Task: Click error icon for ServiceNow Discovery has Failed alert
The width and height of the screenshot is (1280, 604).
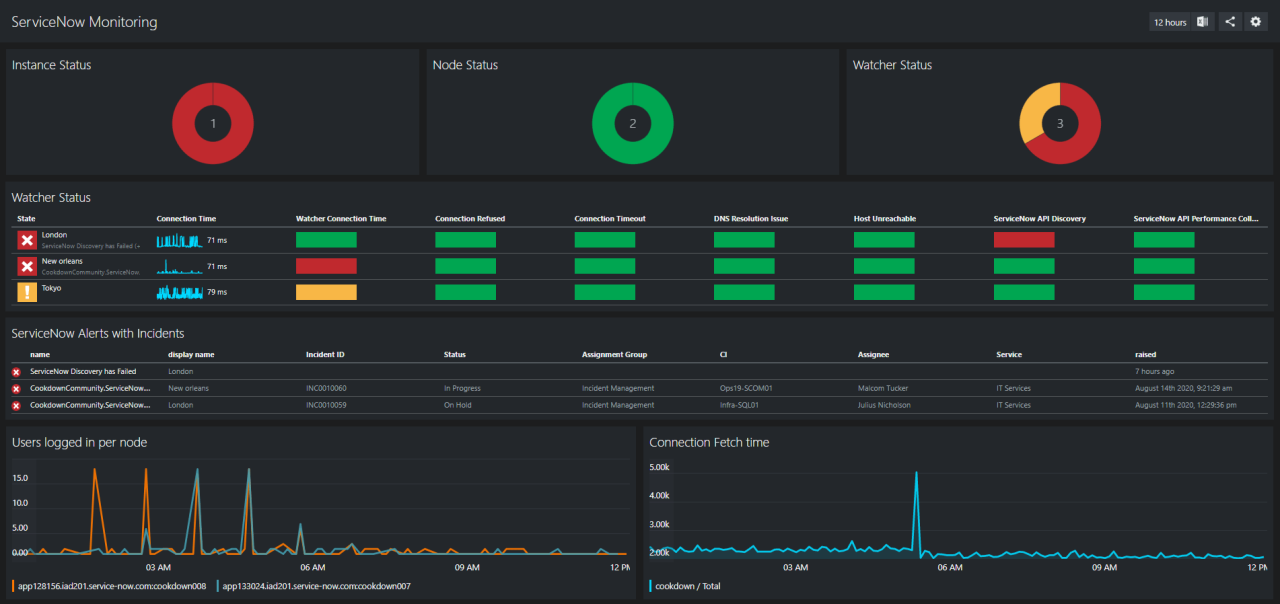Action: 16,372
